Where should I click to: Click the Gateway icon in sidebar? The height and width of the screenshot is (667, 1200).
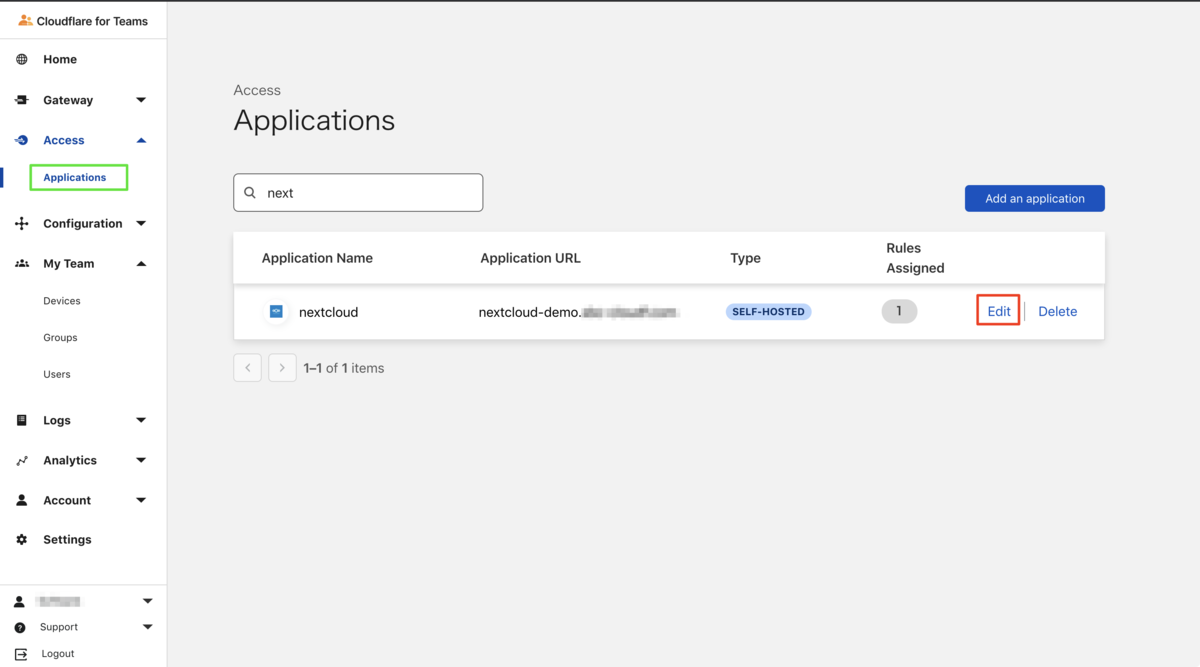coord(22,100)
